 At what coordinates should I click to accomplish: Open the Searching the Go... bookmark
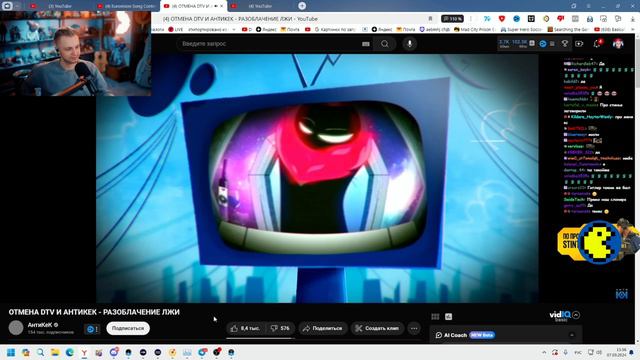(x=569, y=29)
